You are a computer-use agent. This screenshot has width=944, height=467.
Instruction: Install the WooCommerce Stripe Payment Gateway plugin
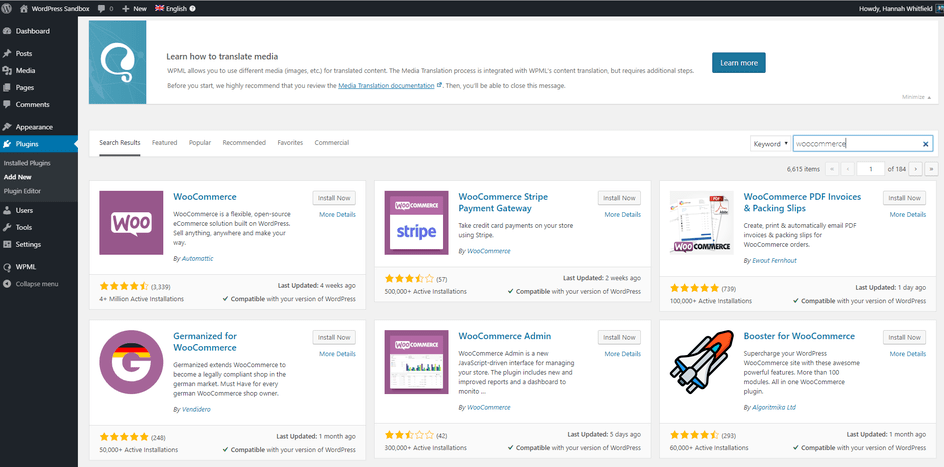(x=619, y=198)
